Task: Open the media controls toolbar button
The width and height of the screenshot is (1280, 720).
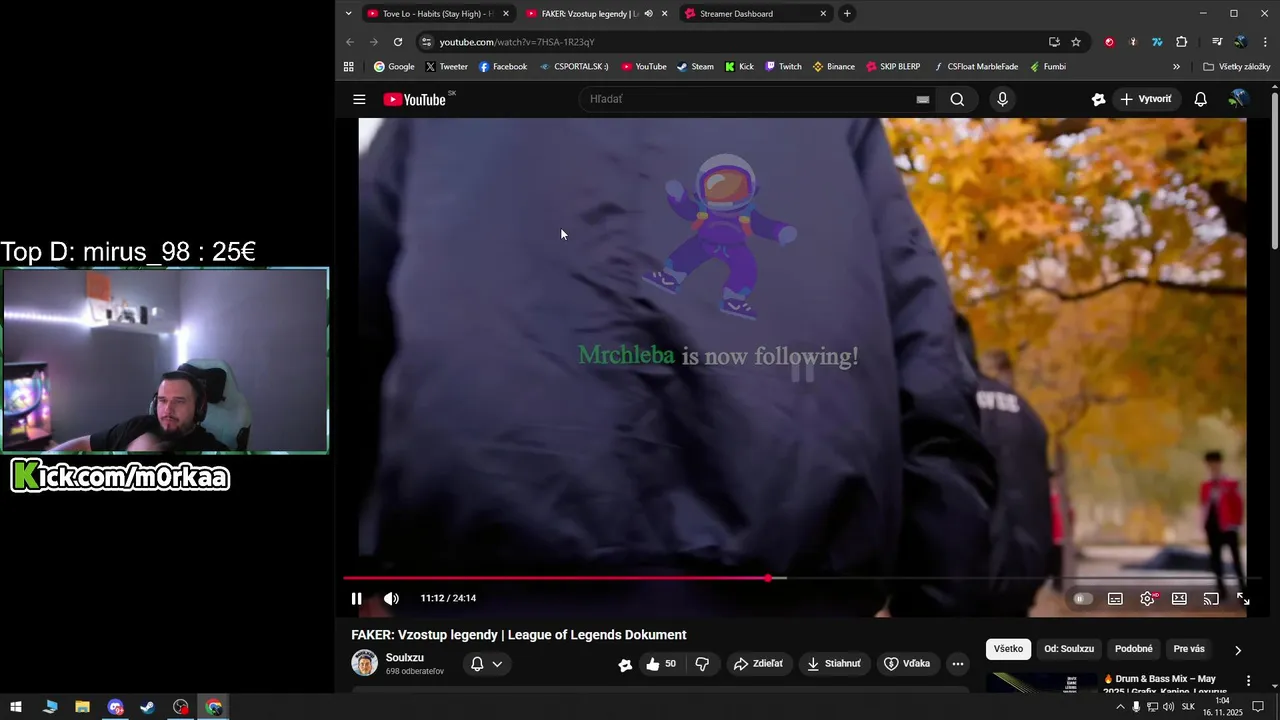Action: (x=1217, y=42)
